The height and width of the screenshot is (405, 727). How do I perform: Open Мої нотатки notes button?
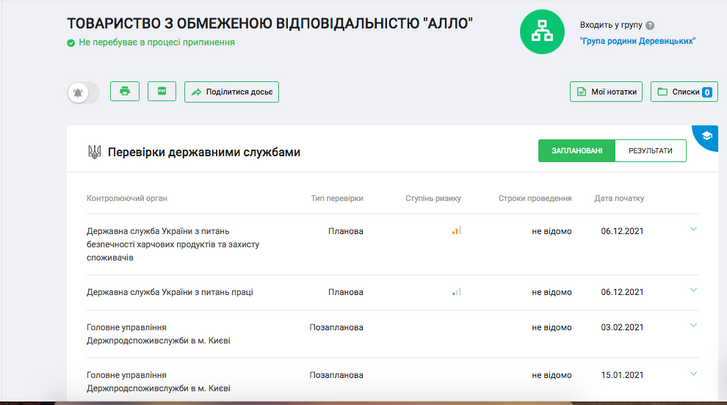click(x=606, y=92)
